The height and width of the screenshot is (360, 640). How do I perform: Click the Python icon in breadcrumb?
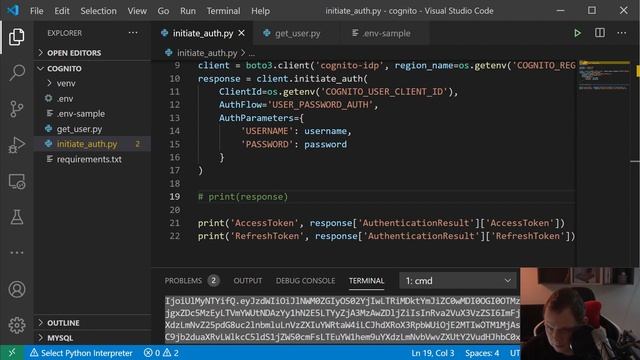(x=169, y=53)
